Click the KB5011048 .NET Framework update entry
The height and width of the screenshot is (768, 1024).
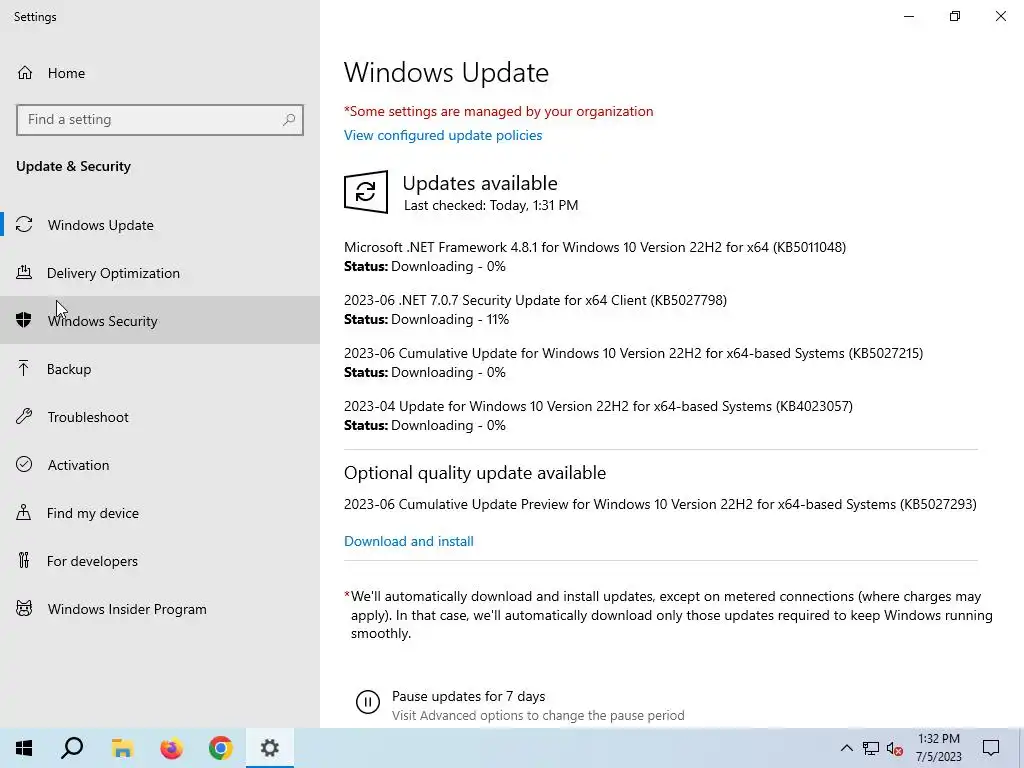pos(595,248)
